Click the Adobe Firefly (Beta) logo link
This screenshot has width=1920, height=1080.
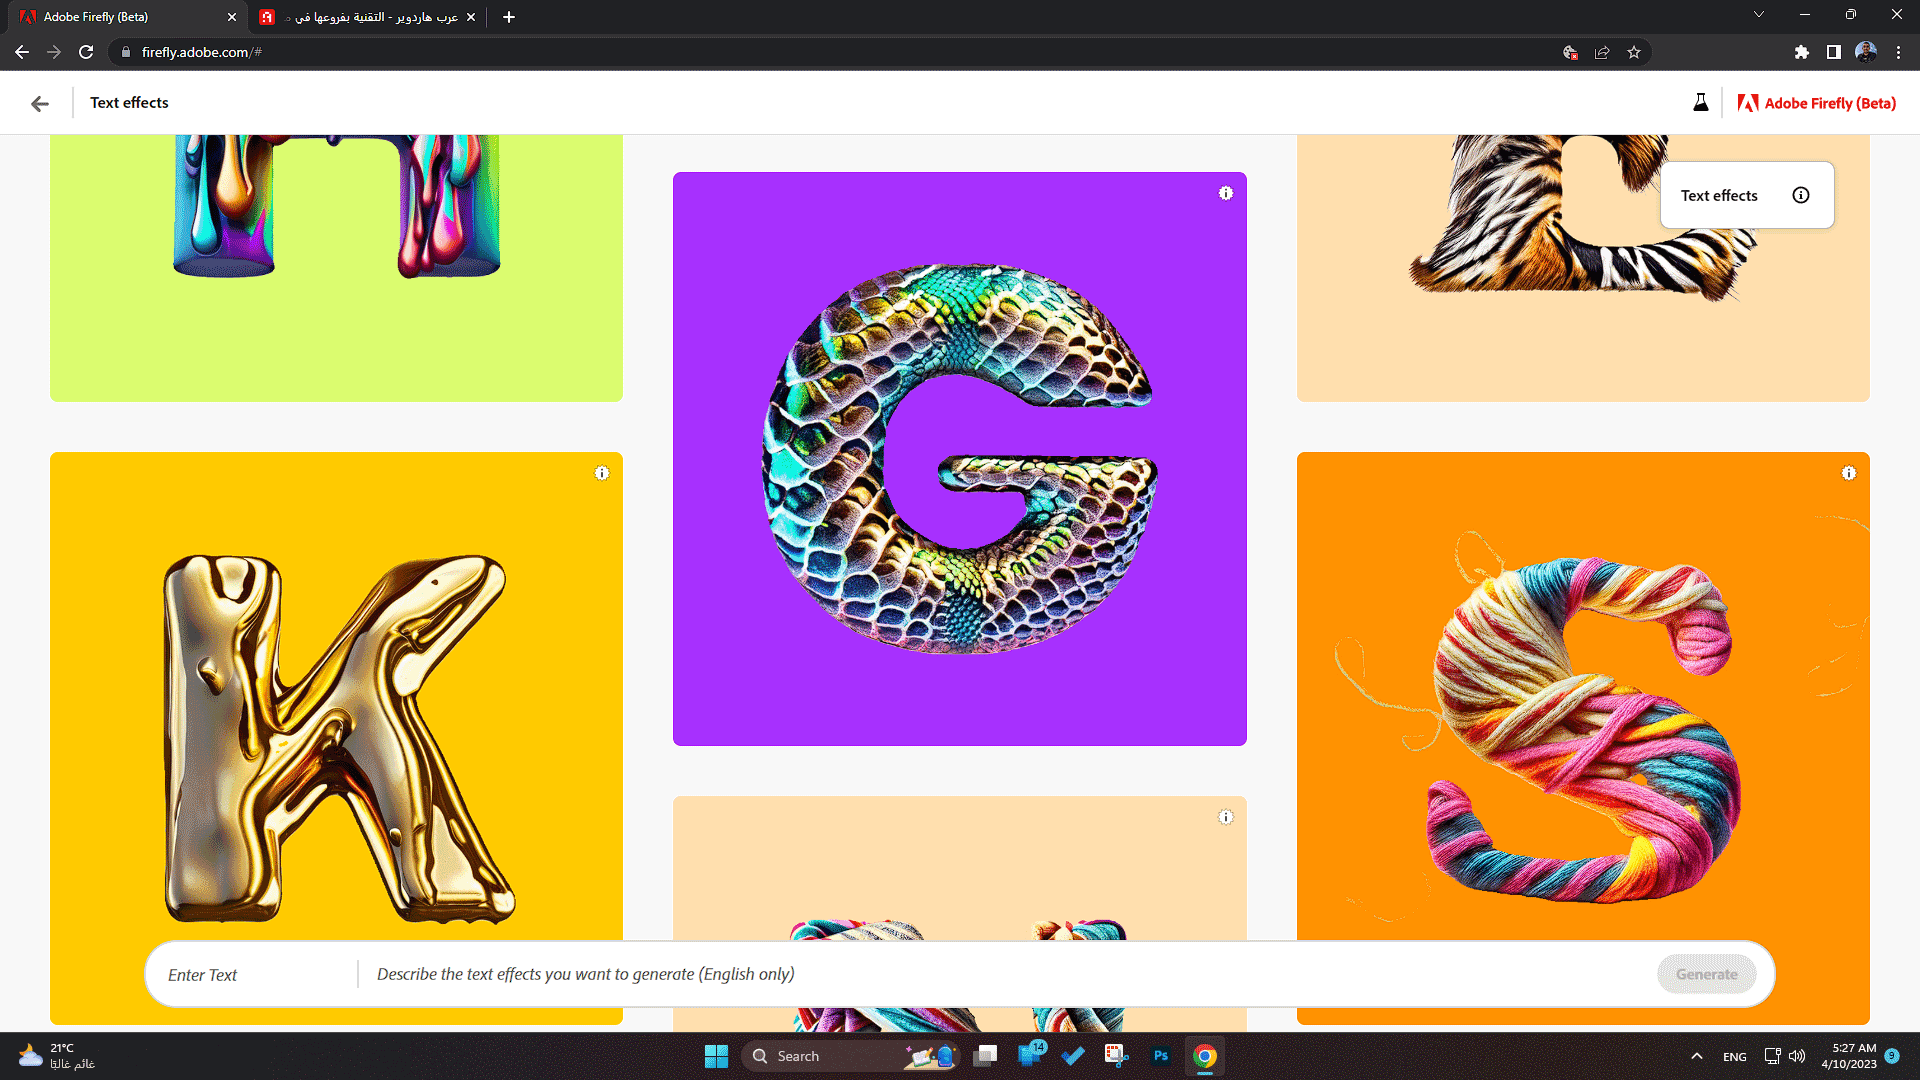(x=1816, y=103)
